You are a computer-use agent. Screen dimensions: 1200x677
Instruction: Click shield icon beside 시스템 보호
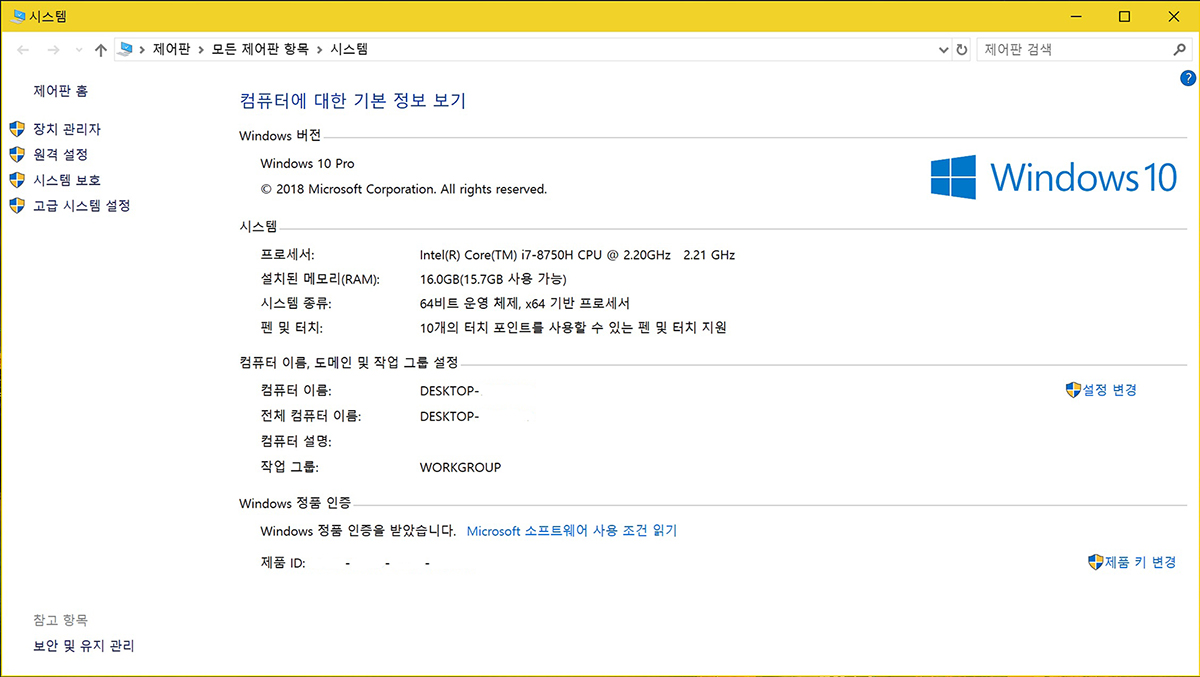(x=16, y=180)
